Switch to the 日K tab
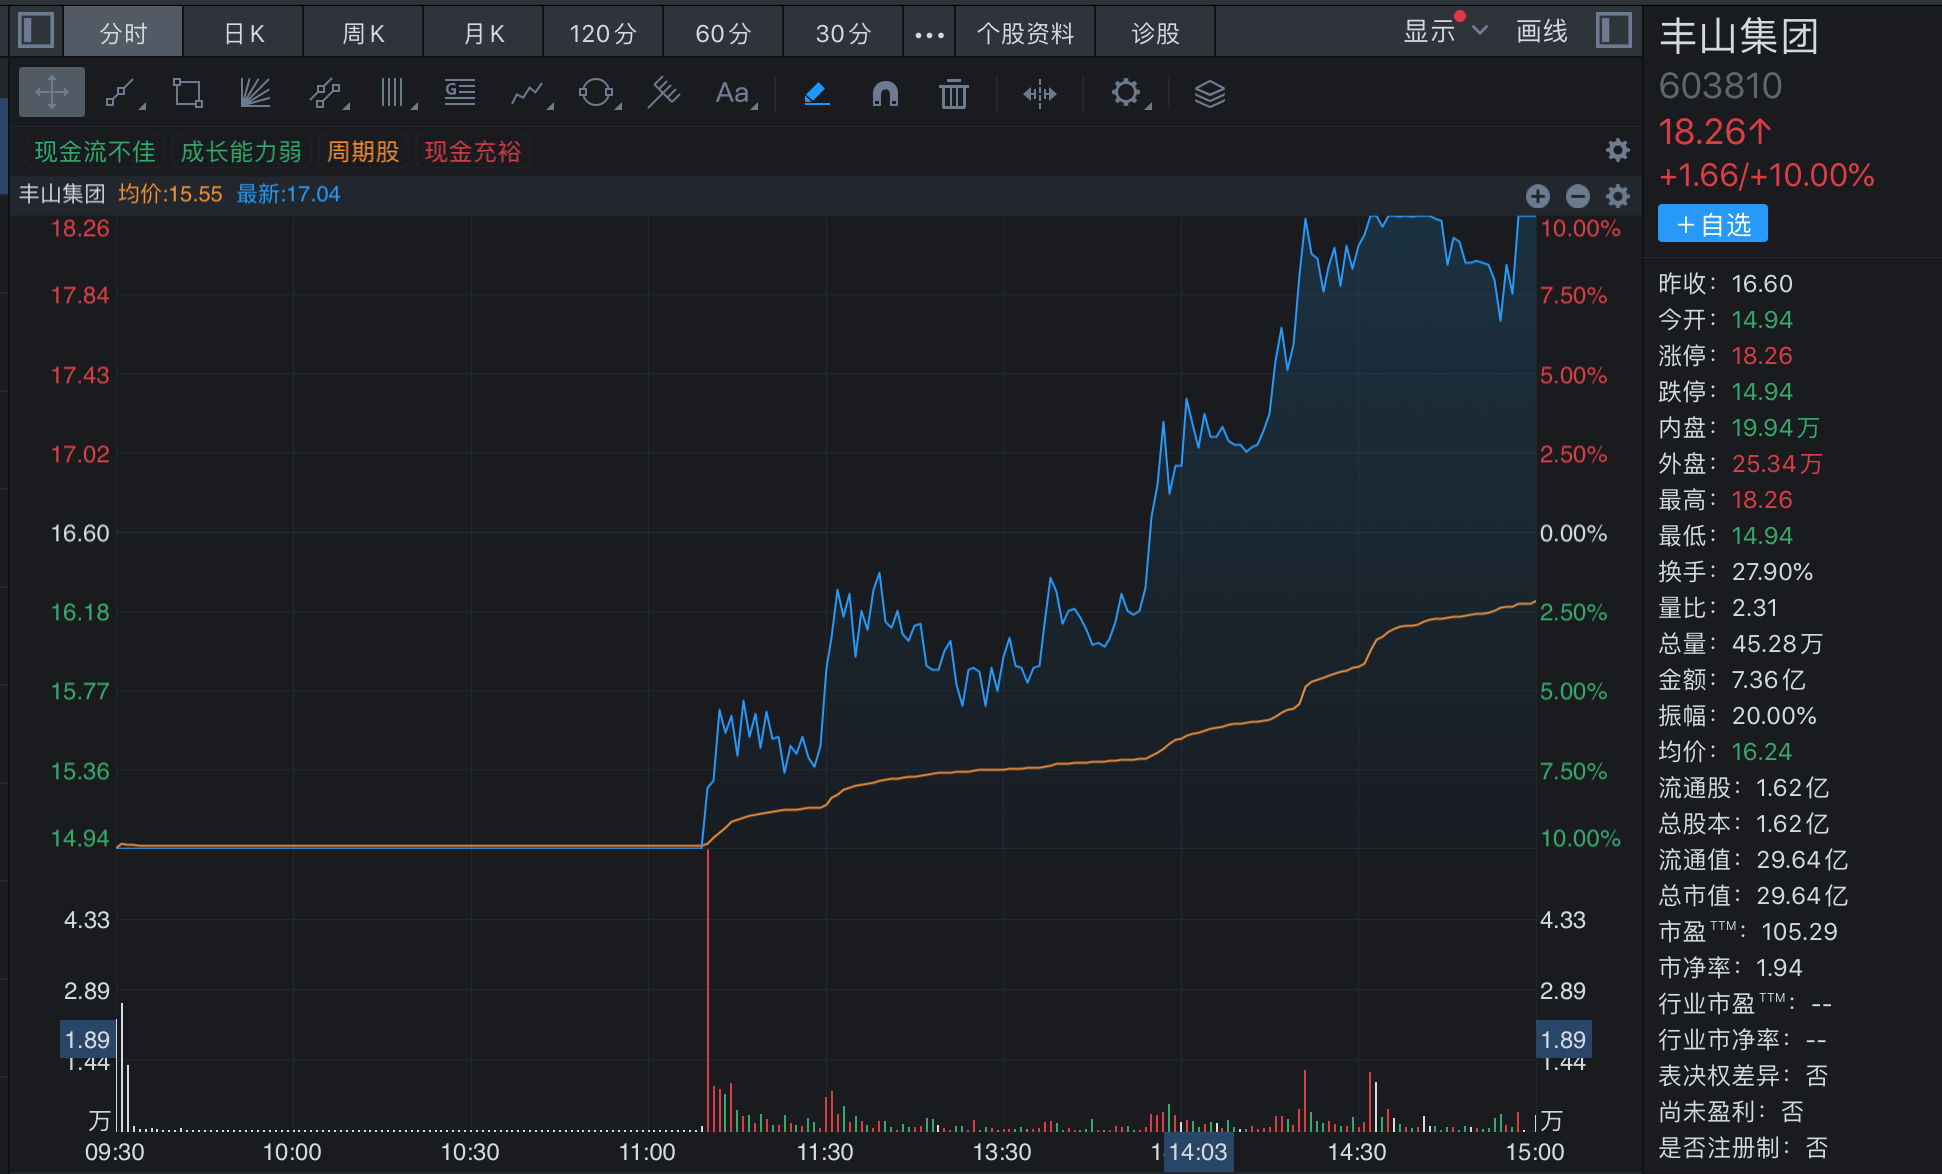The width and height of the screenshot is (1942, 1174). click(243, 33)
